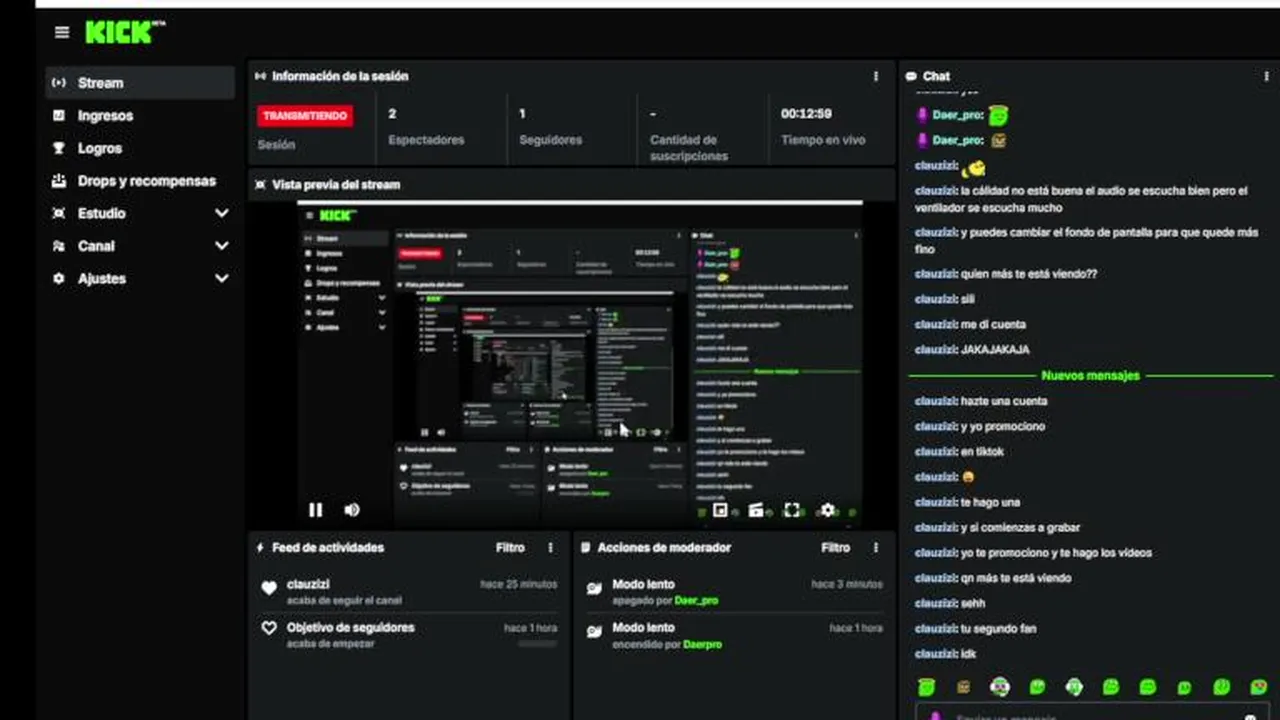The image size is (1280, 720).
Task: Insert the heart-eyes emote at the end of the emote row
Action: pos(1258,687)
